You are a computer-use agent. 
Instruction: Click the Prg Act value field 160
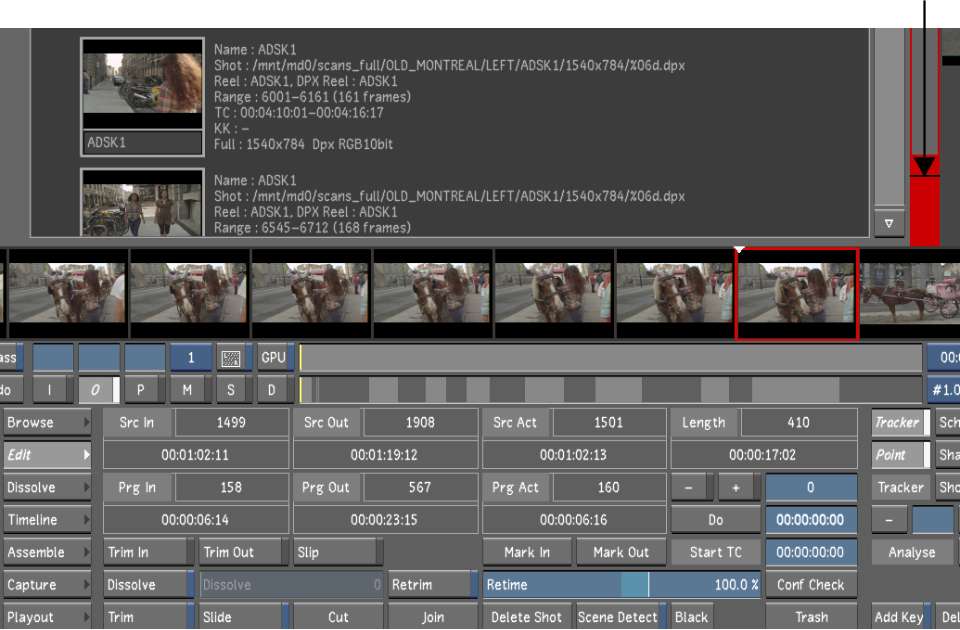[x=609, y=487]
